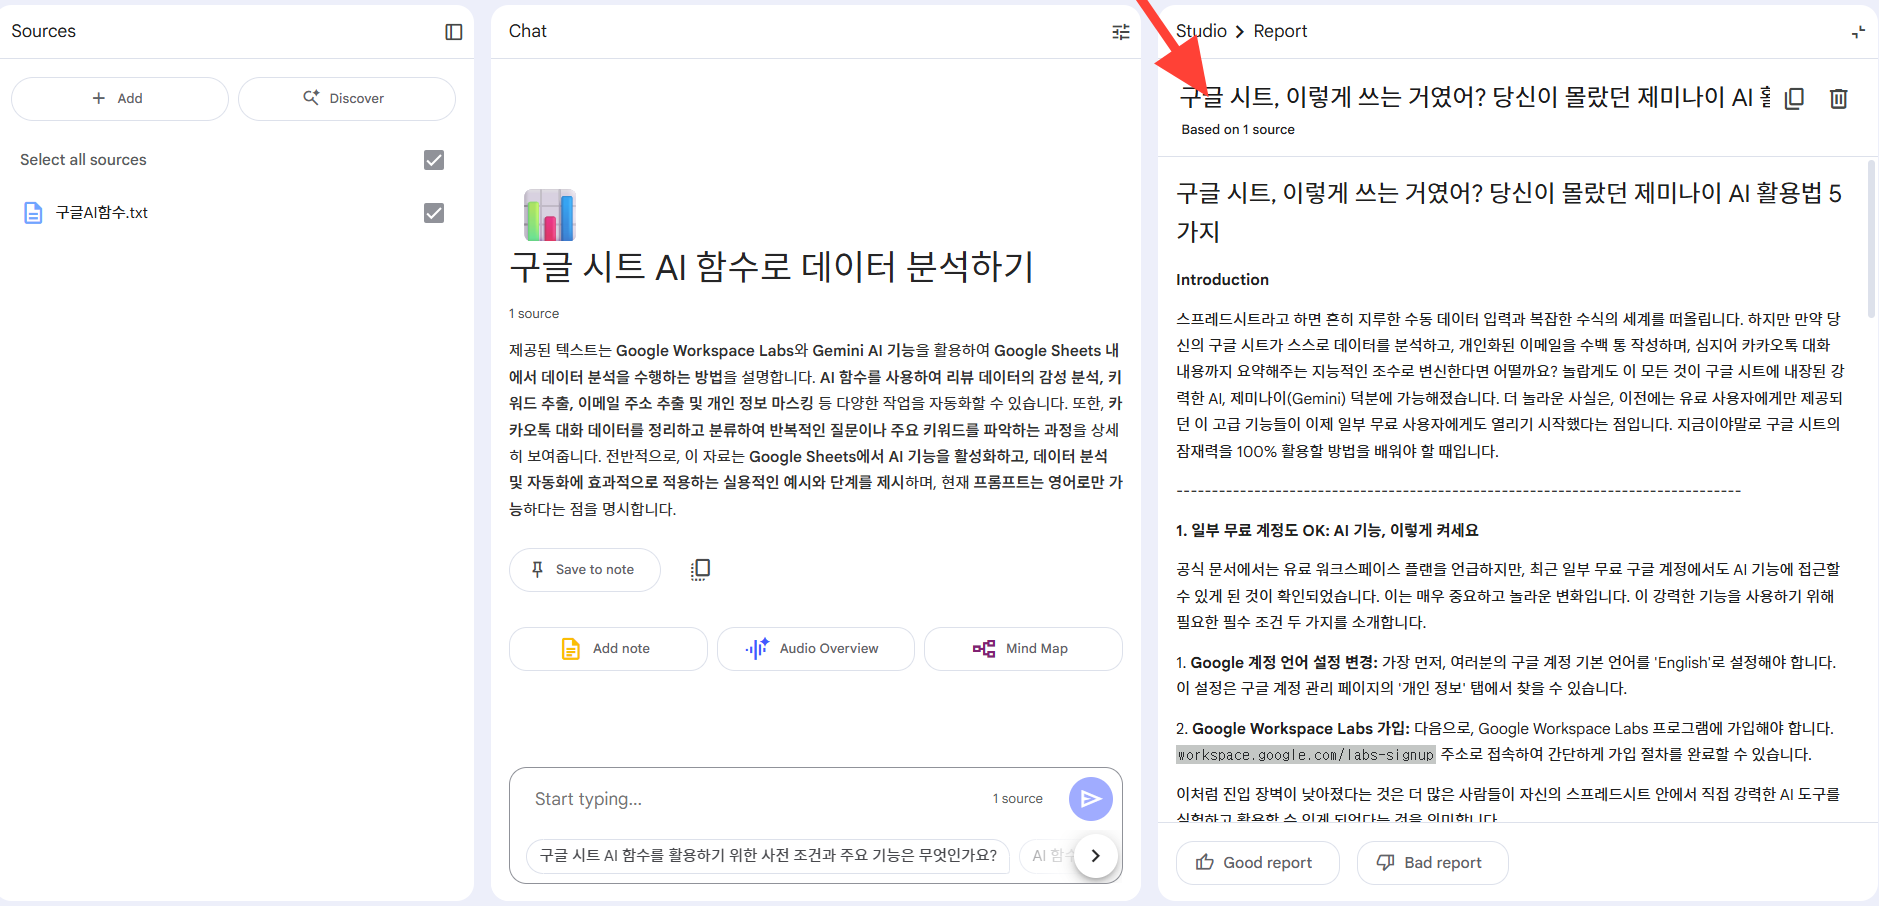Add a new note

click(x=608, y=649)
